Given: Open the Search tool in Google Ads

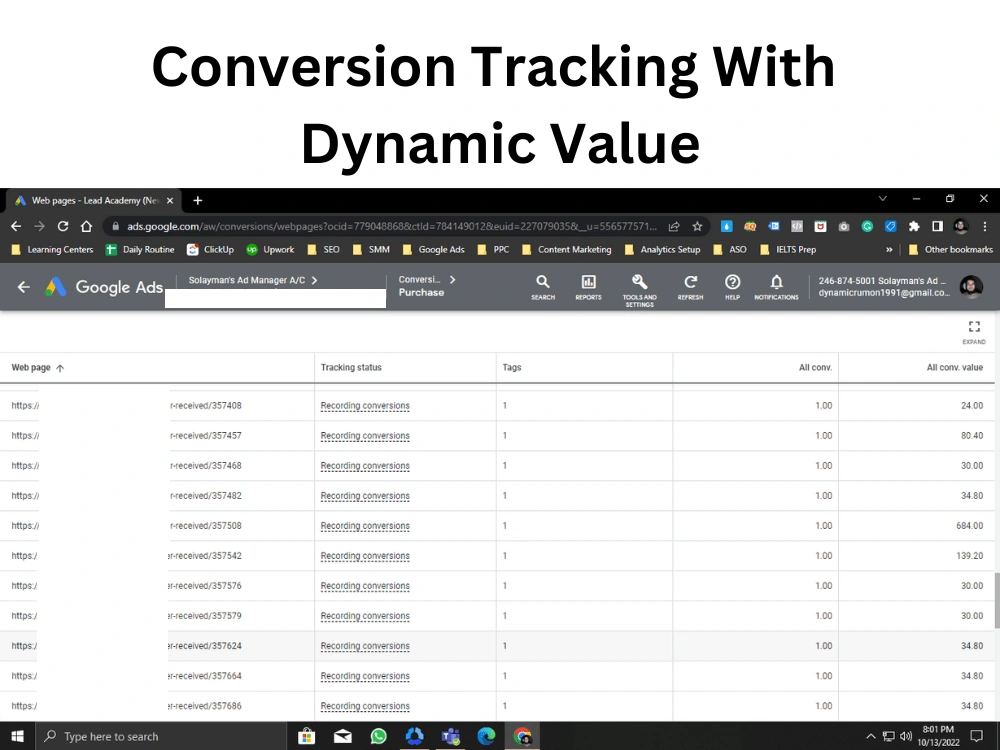Looking at the screenshot, I should click(x=543, y=287).
